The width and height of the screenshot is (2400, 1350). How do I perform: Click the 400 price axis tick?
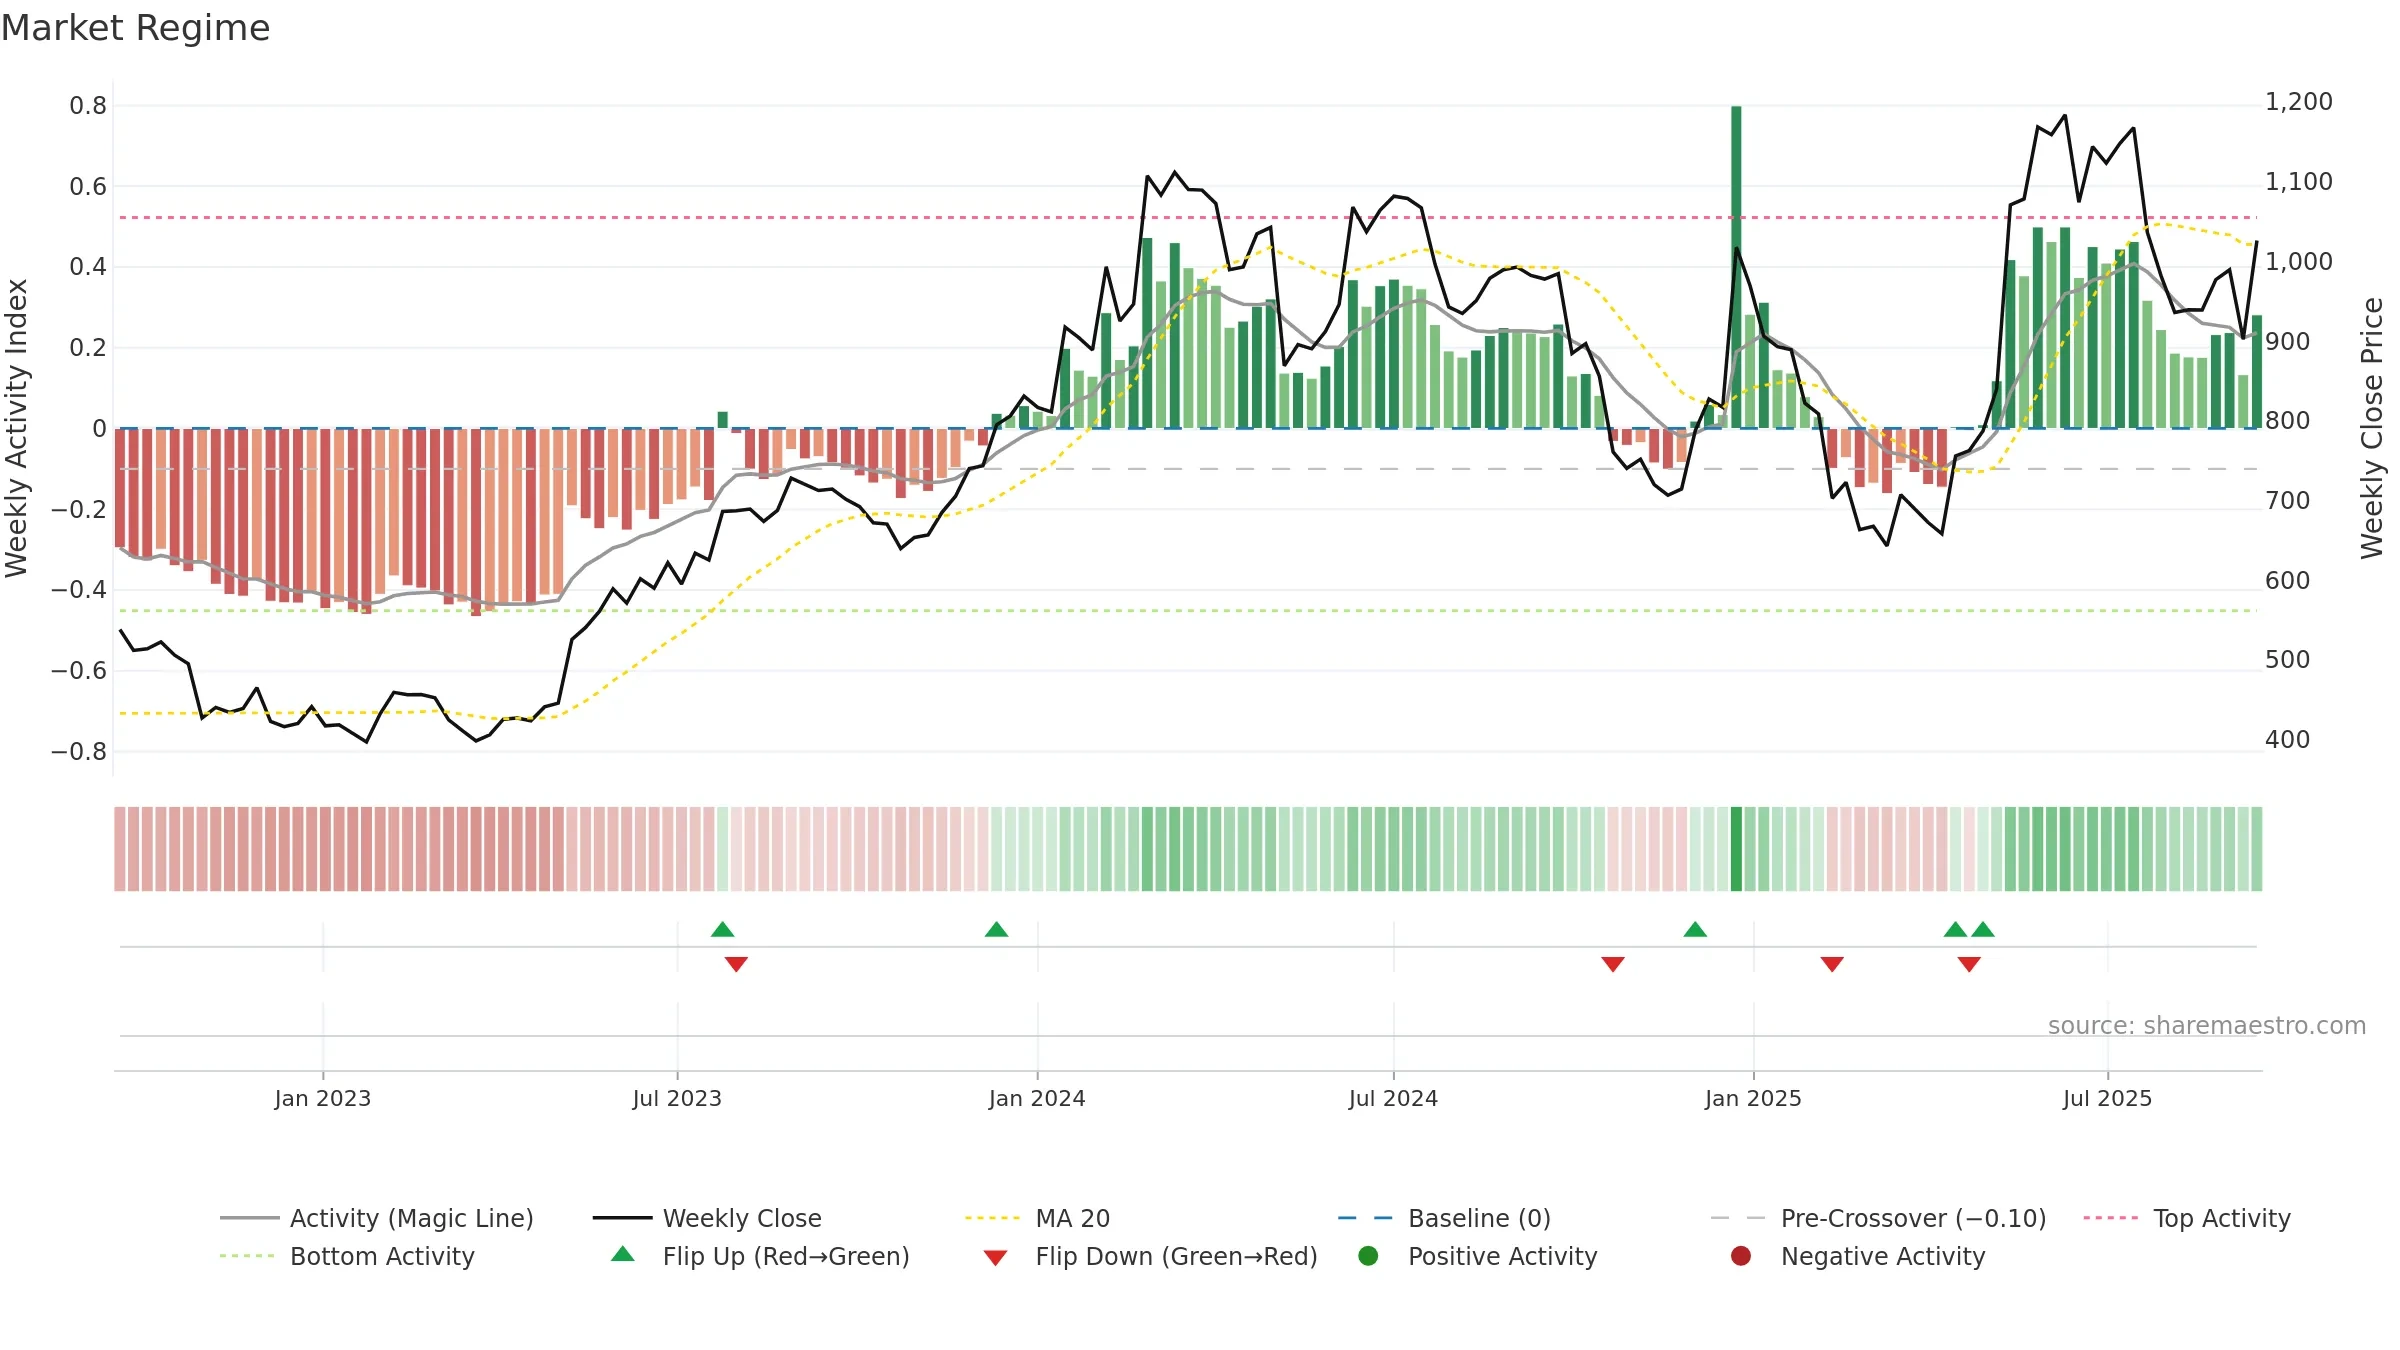2288,740
